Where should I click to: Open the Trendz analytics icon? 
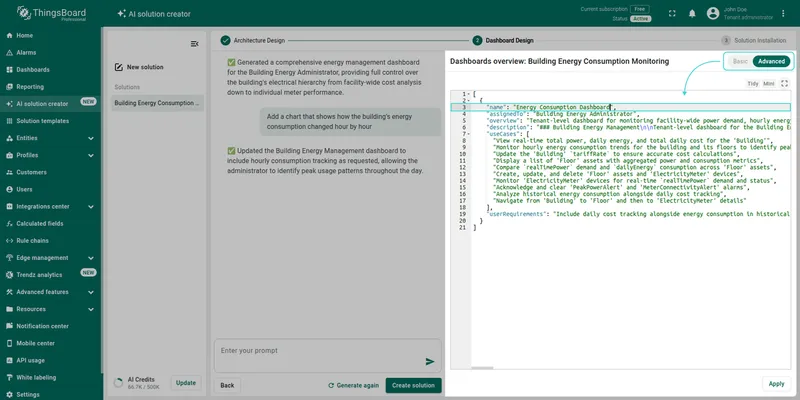[x=9, y=275]
